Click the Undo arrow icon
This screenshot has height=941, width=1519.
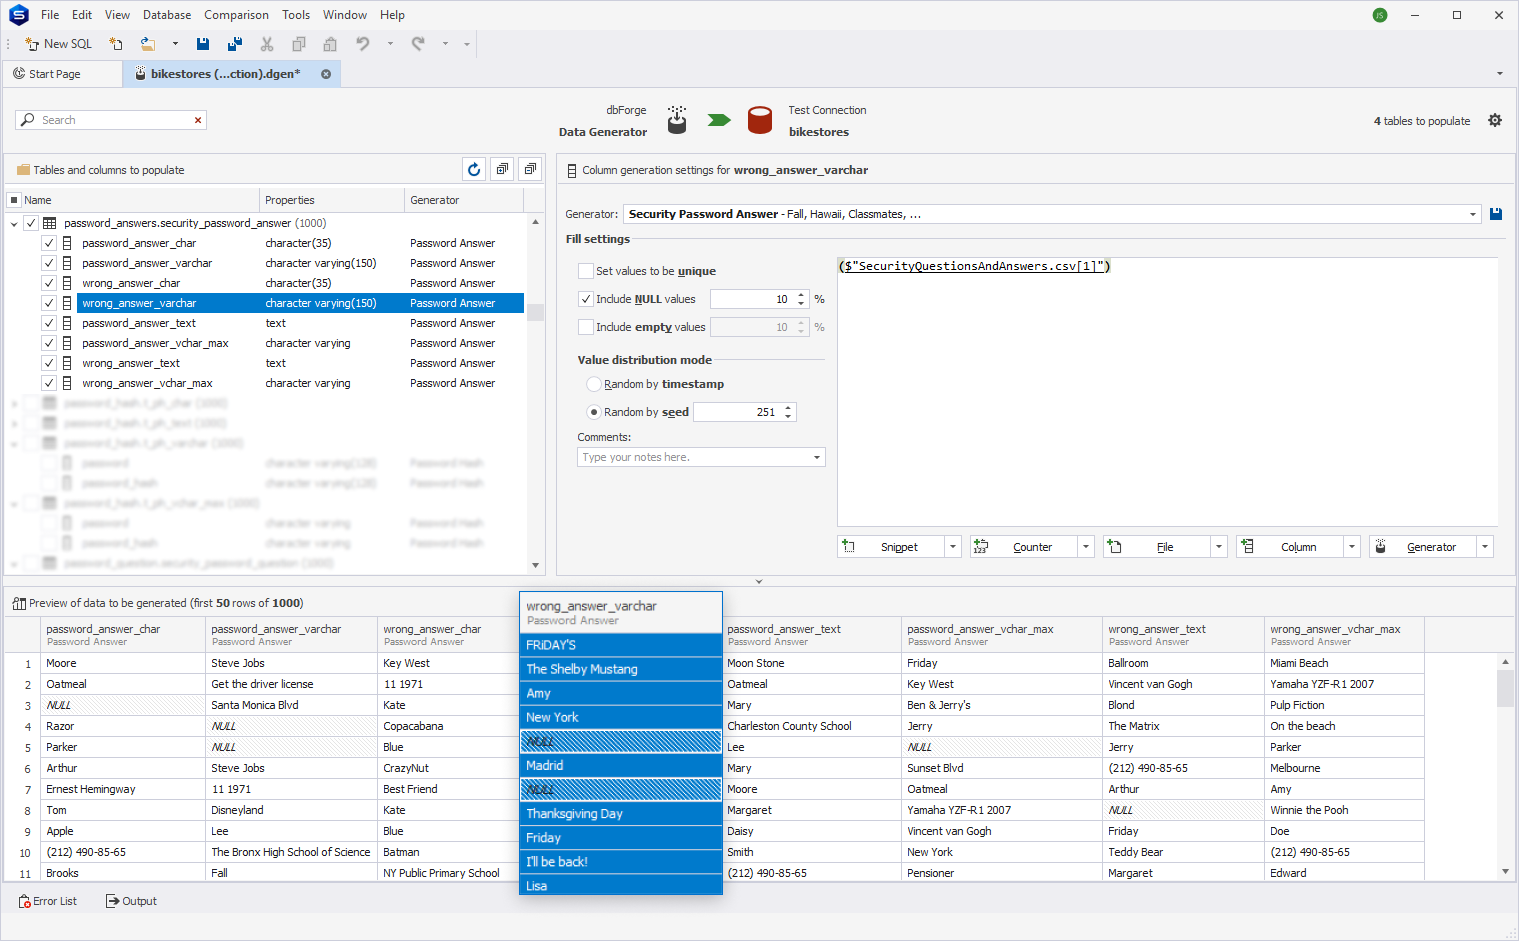click(363, 44)
